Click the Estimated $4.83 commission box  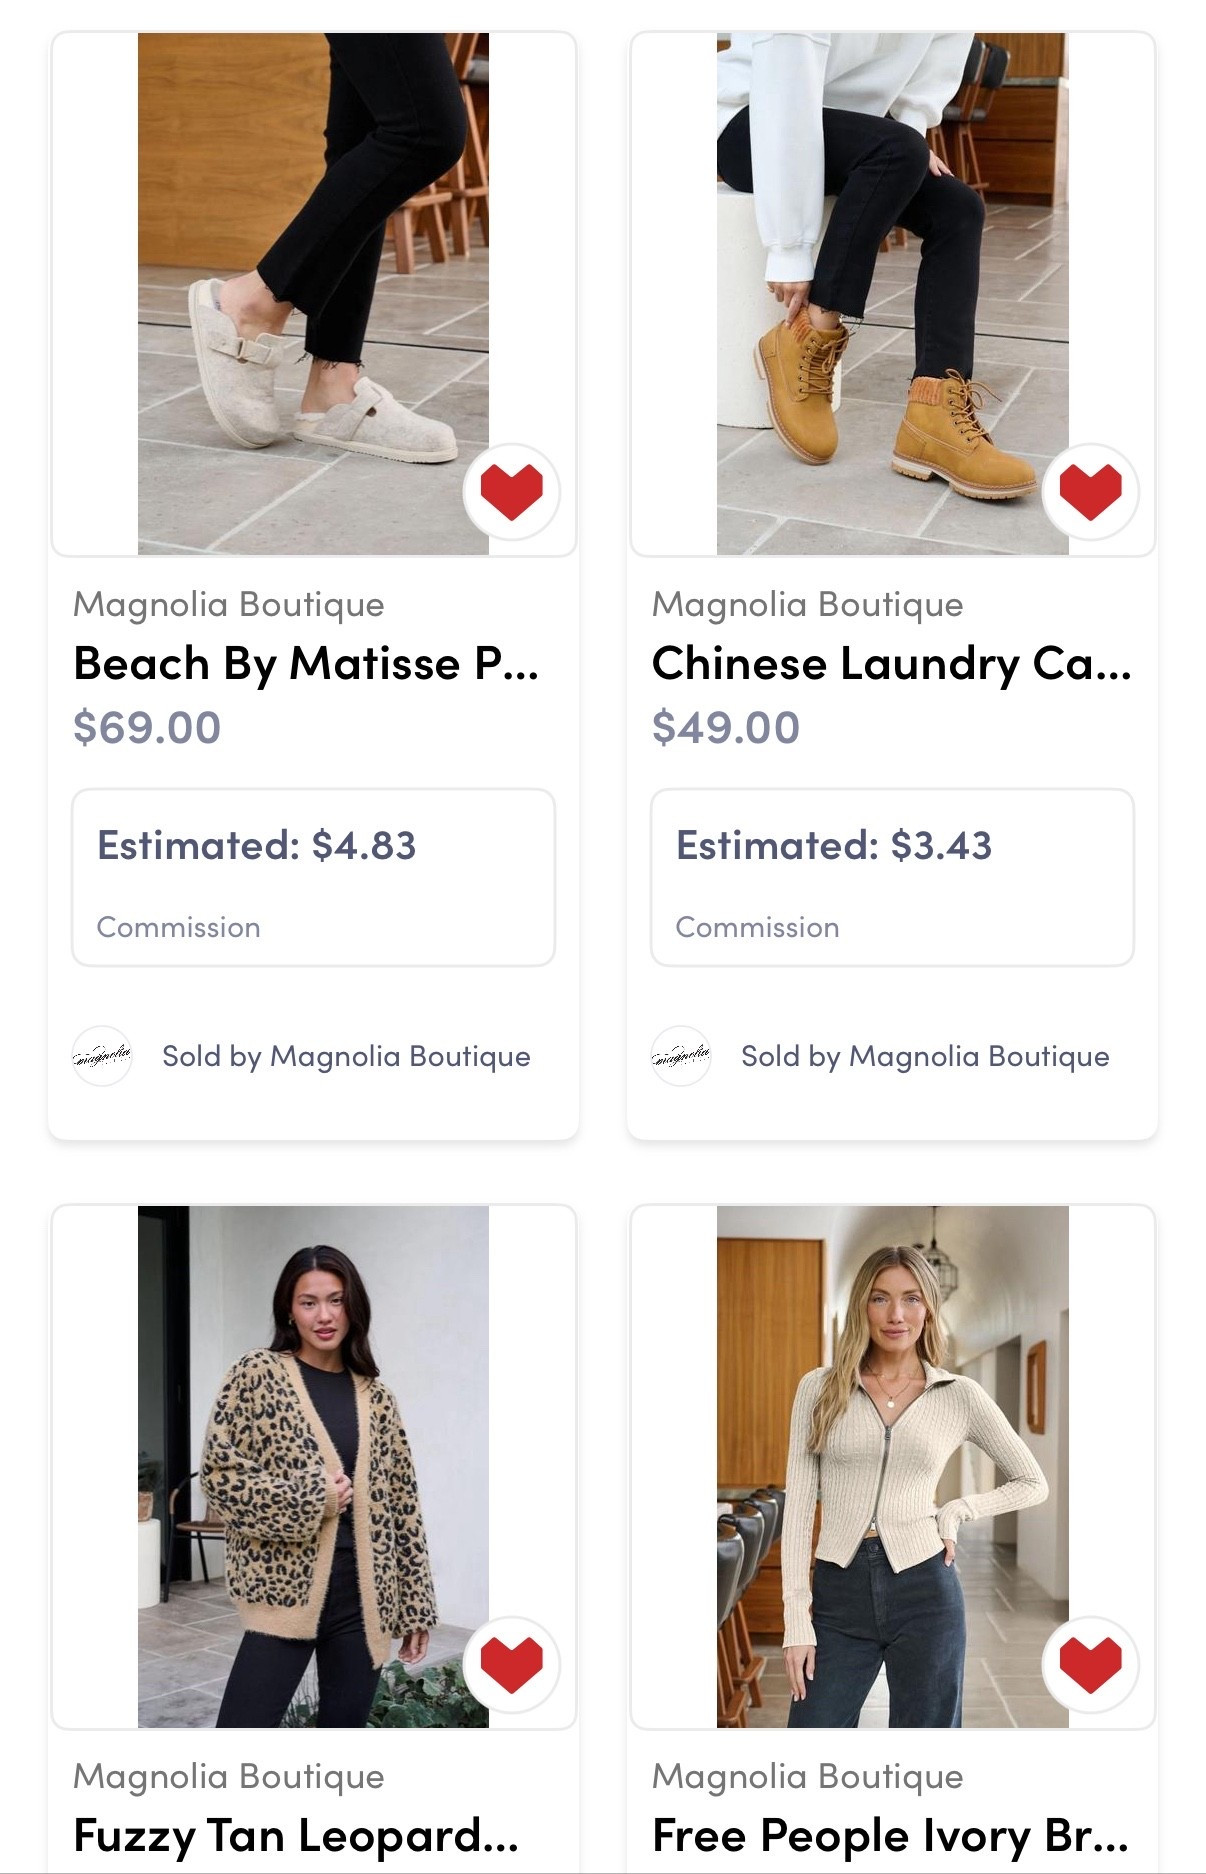coord(311,876)
